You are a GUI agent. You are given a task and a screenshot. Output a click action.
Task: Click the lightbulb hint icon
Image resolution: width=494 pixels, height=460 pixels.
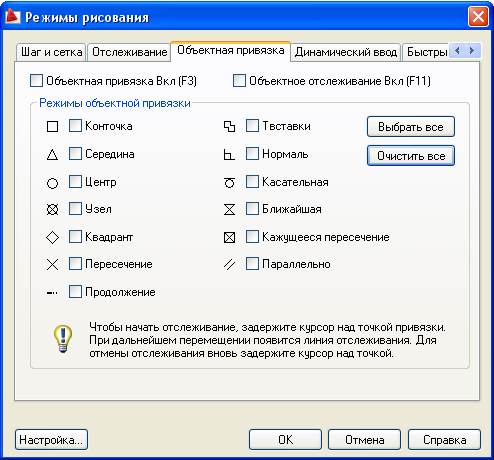63,339
